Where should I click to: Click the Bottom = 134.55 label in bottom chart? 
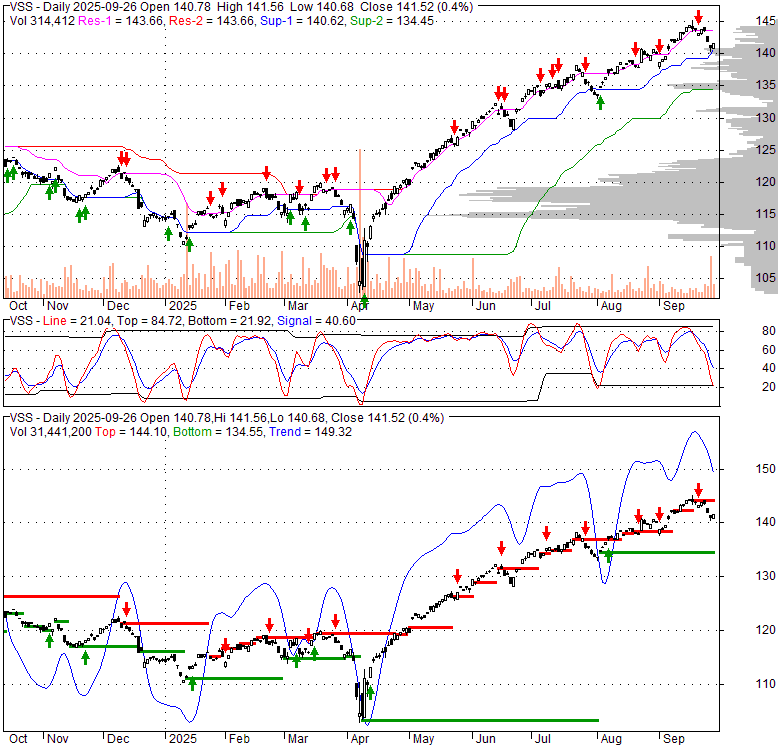(x=219, y=432)
